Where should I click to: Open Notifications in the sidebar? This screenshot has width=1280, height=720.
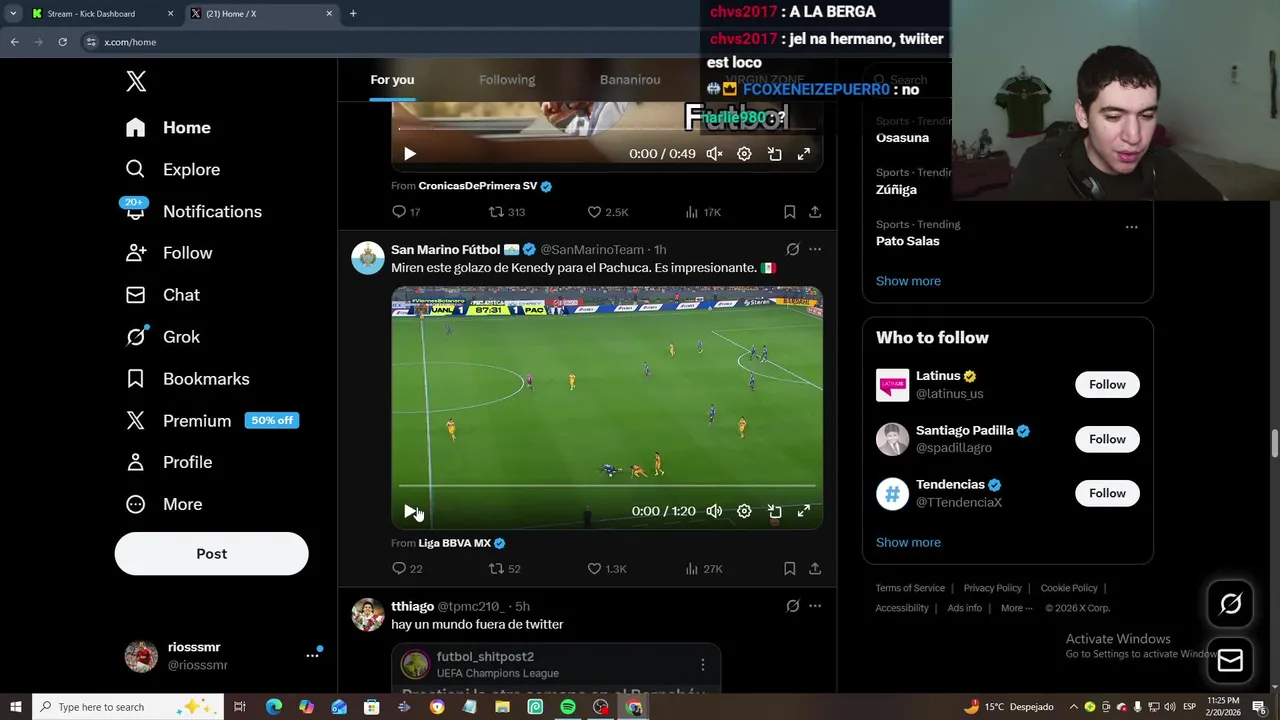pyautogui.click(x=193, y=212)
